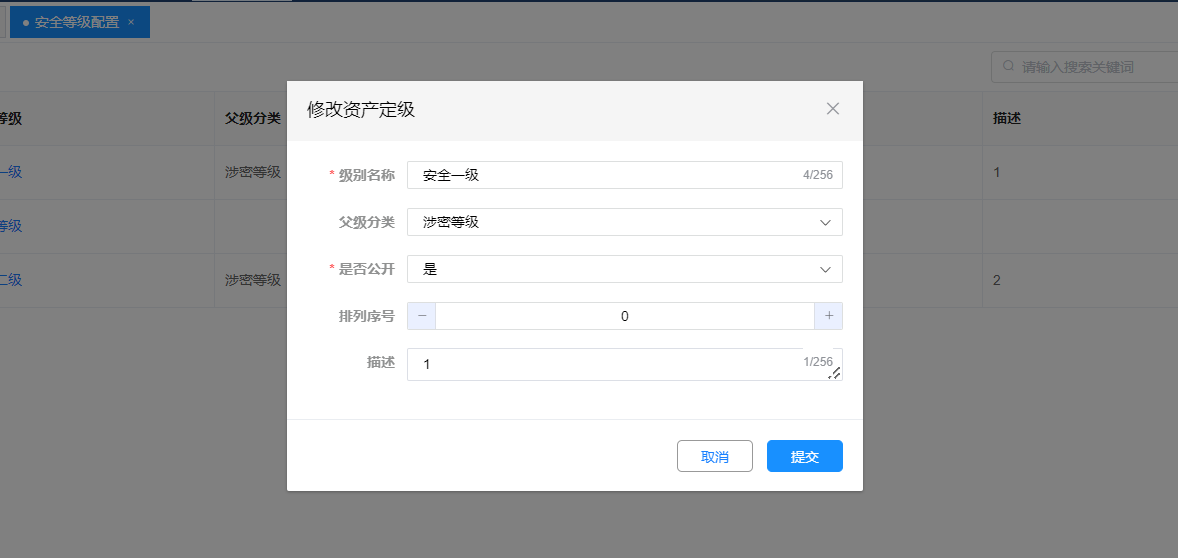Close the 安全等级配置 tab
This screenshot has width=1178, height=558.
click(131, 22)
